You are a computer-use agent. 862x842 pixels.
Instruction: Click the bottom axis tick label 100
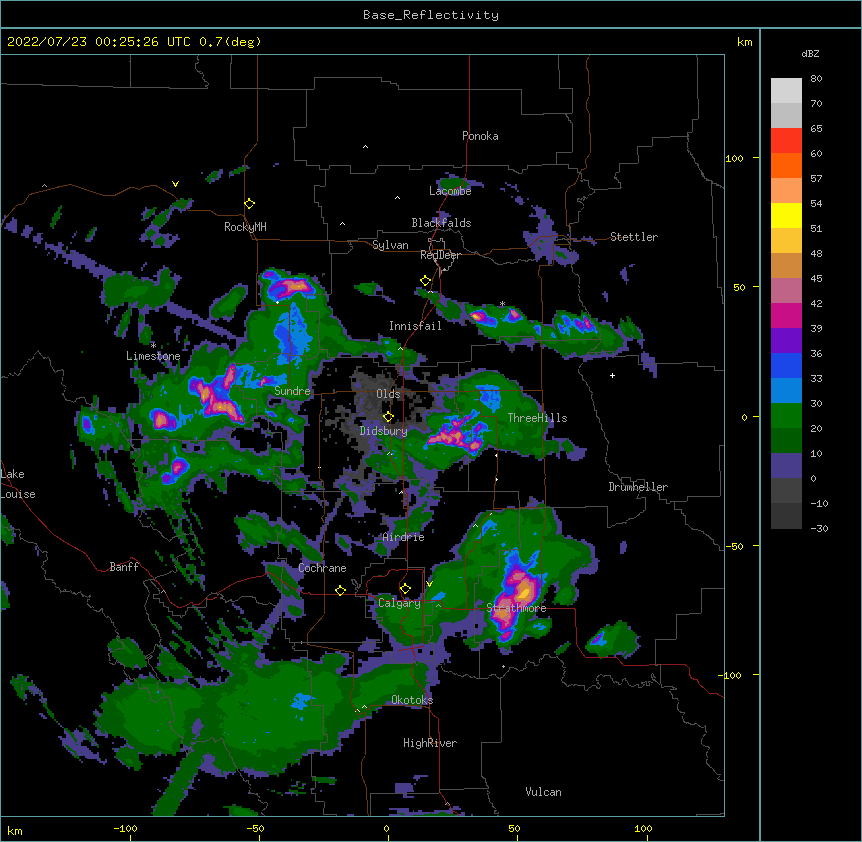pyautogui.click(x=643, y=828)
